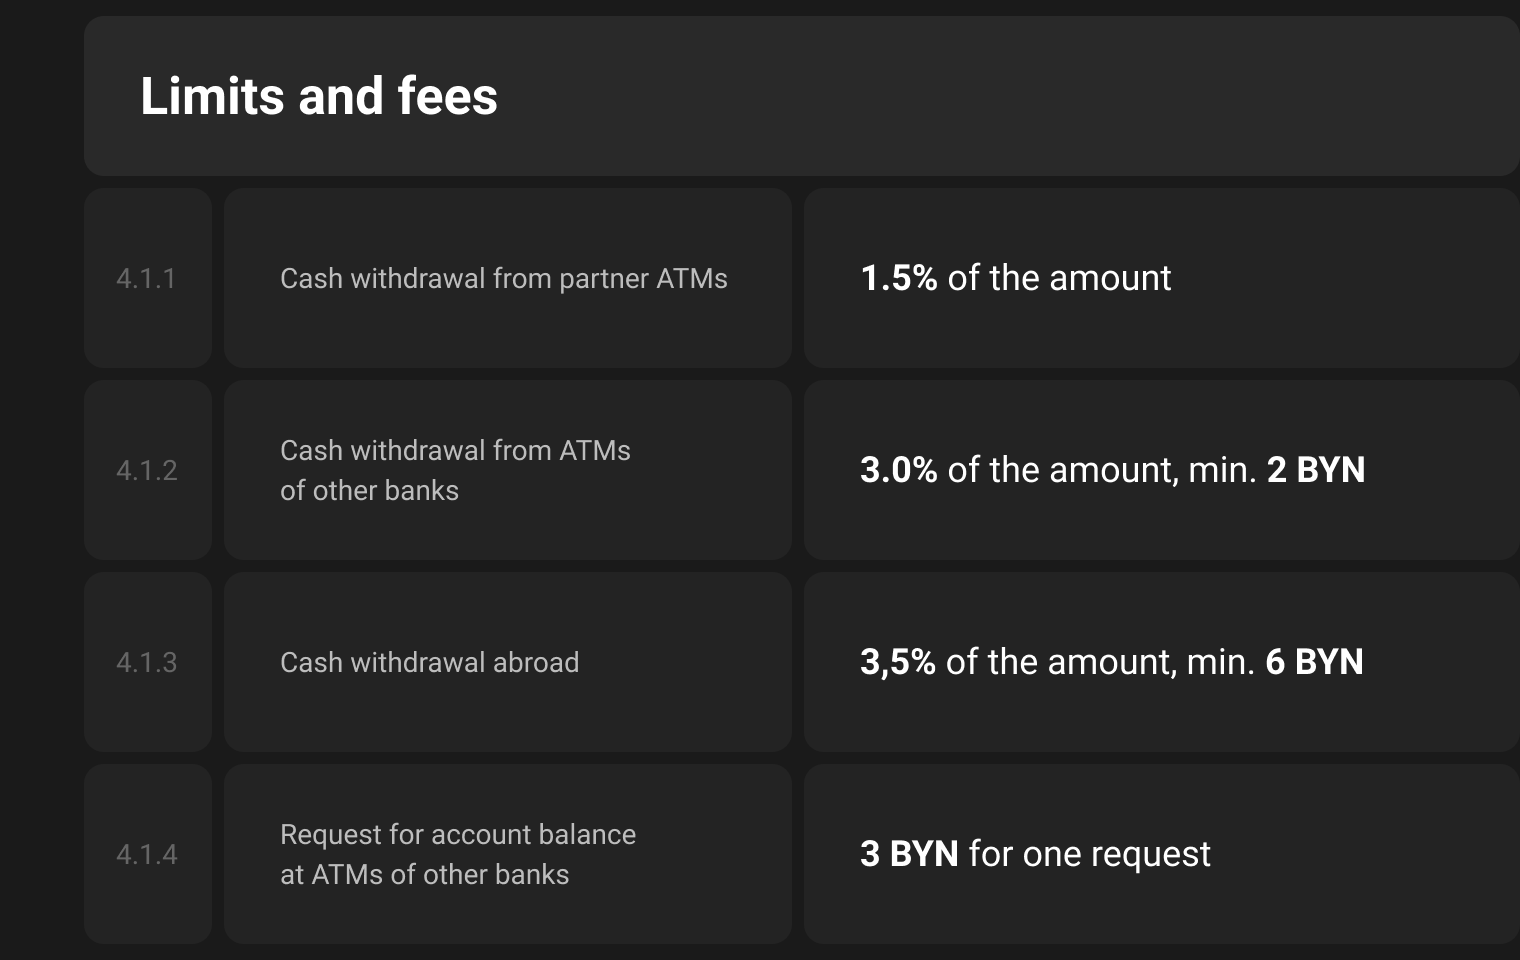This screenshot has width=1520, height=960.
Task: Select row number 4.1.1
Action: [146, 278]
